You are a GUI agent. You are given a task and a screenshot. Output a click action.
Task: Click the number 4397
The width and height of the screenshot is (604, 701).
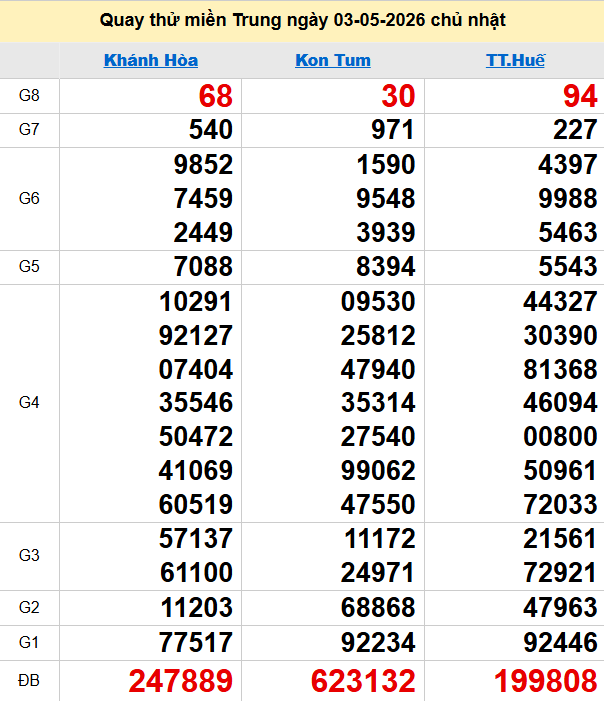pyautogui.click(x=568, y=165)
